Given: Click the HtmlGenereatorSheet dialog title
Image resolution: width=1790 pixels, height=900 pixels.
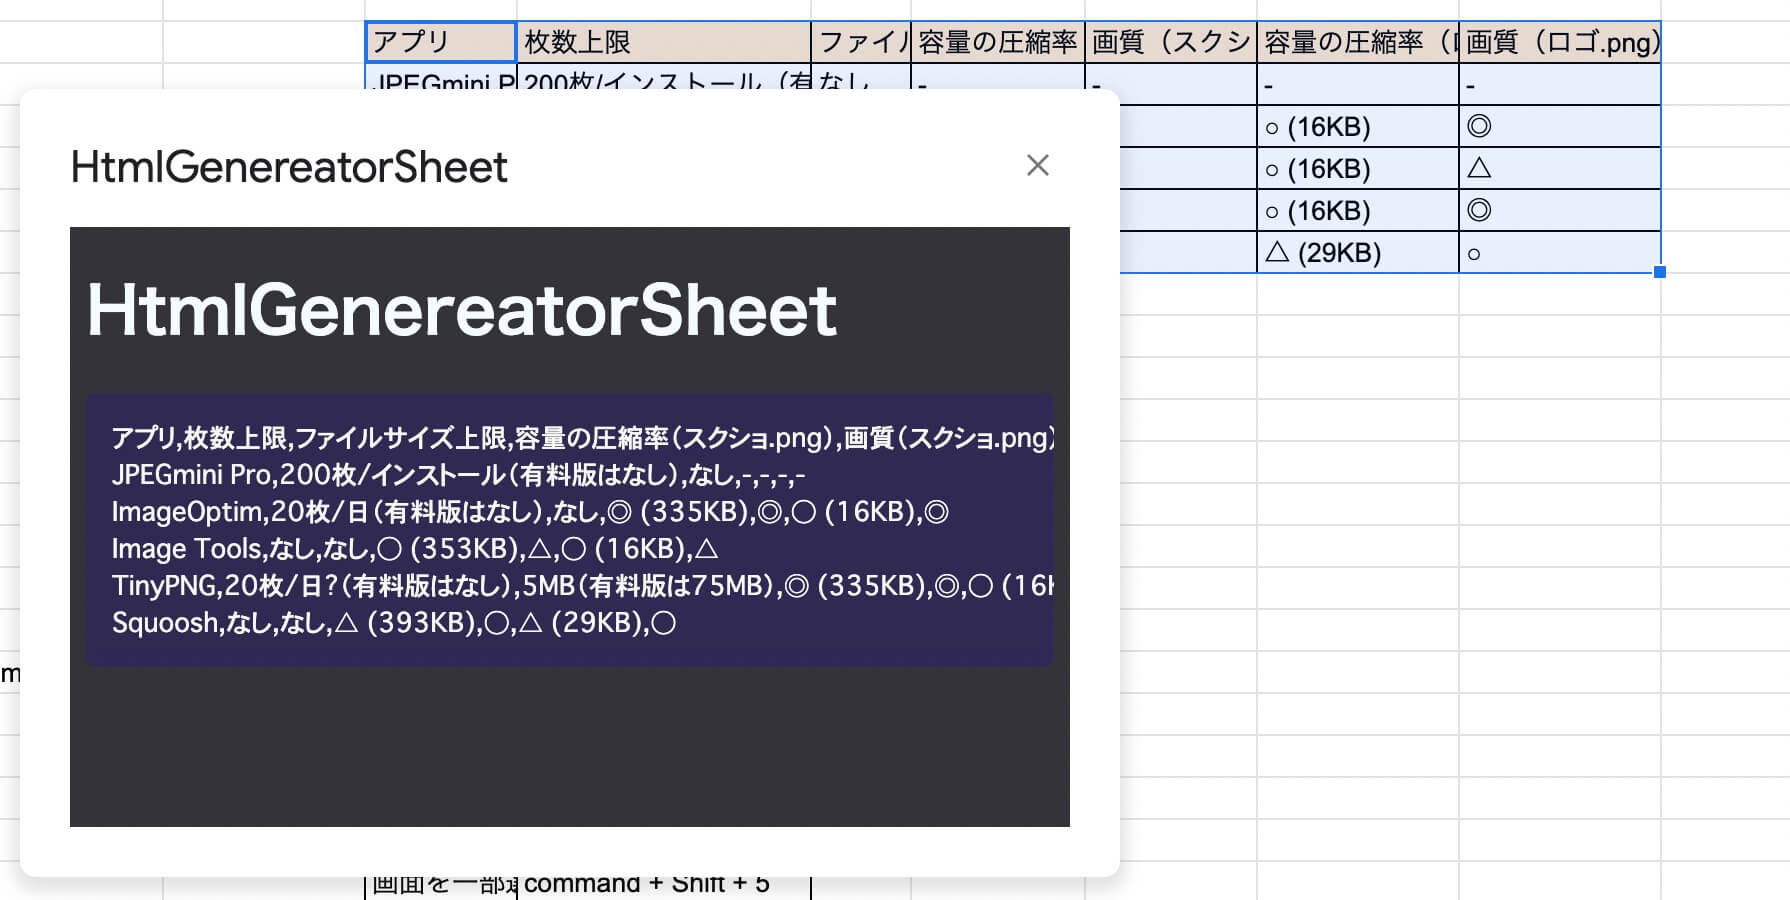Looking at the screenshot, I should [288, 167].
